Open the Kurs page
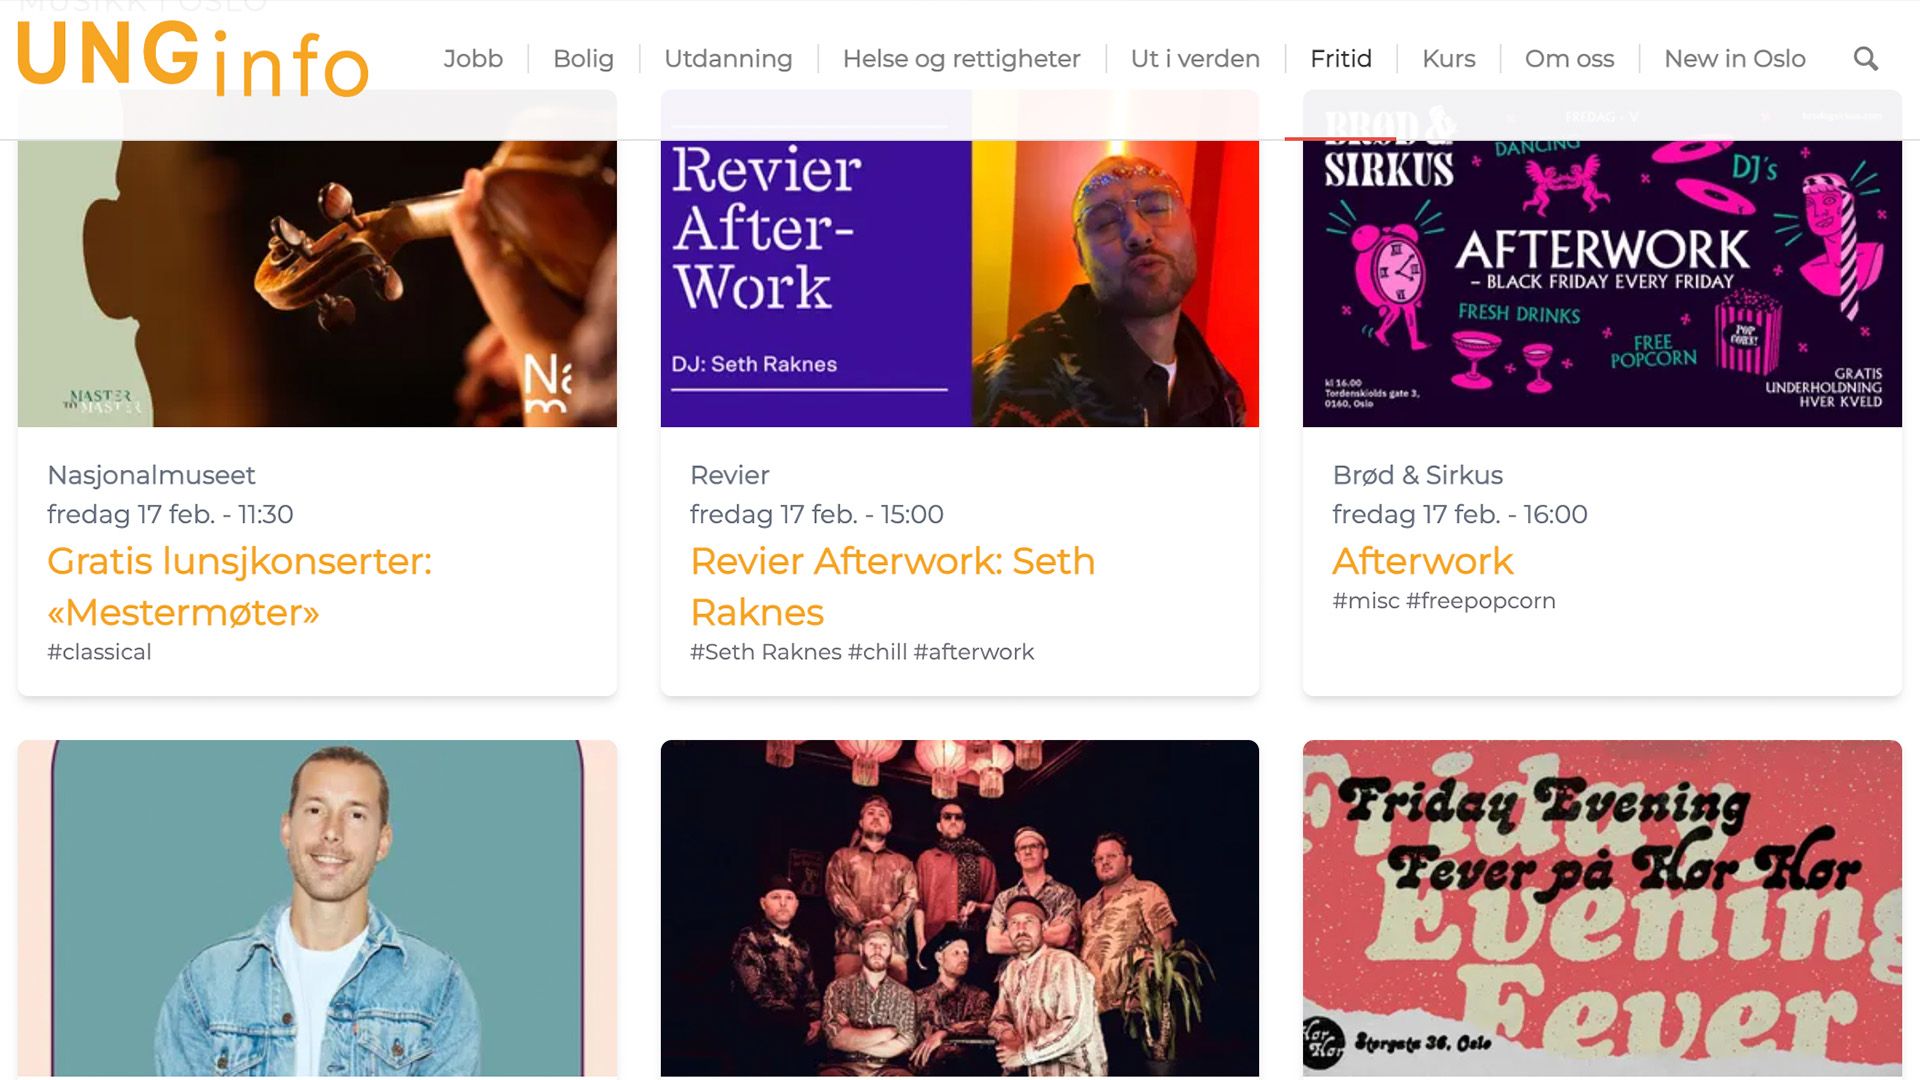 click(x=1448, y=59)
